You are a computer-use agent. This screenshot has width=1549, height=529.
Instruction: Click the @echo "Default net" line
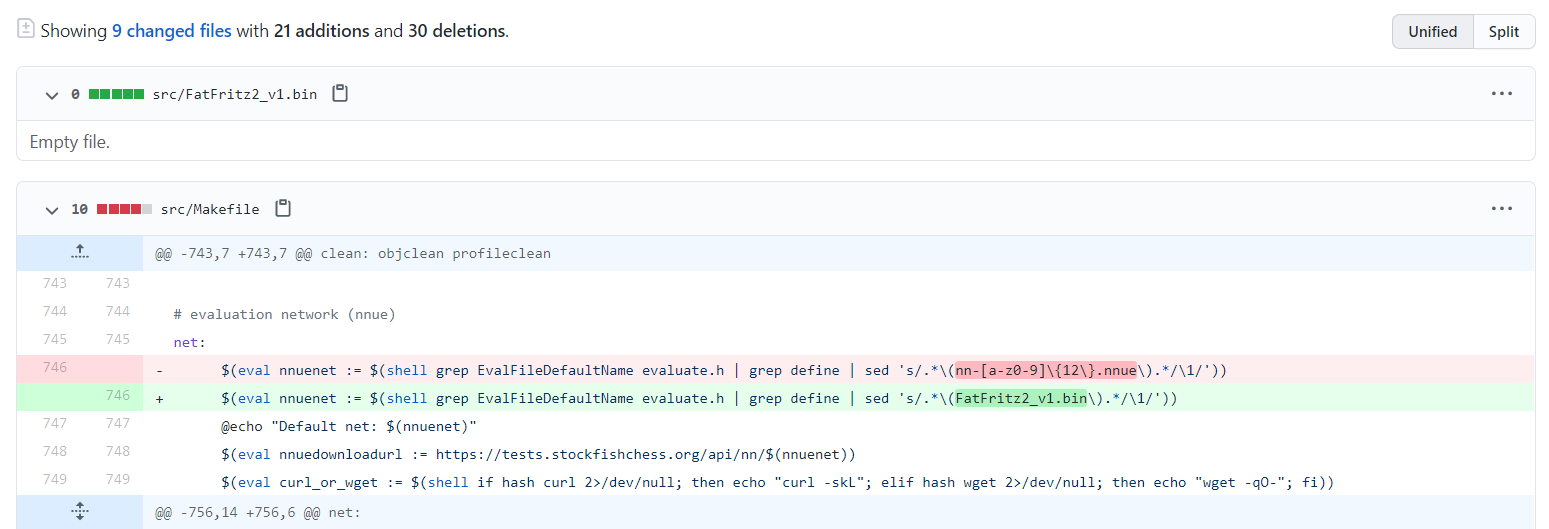click(x=349, y=426)
